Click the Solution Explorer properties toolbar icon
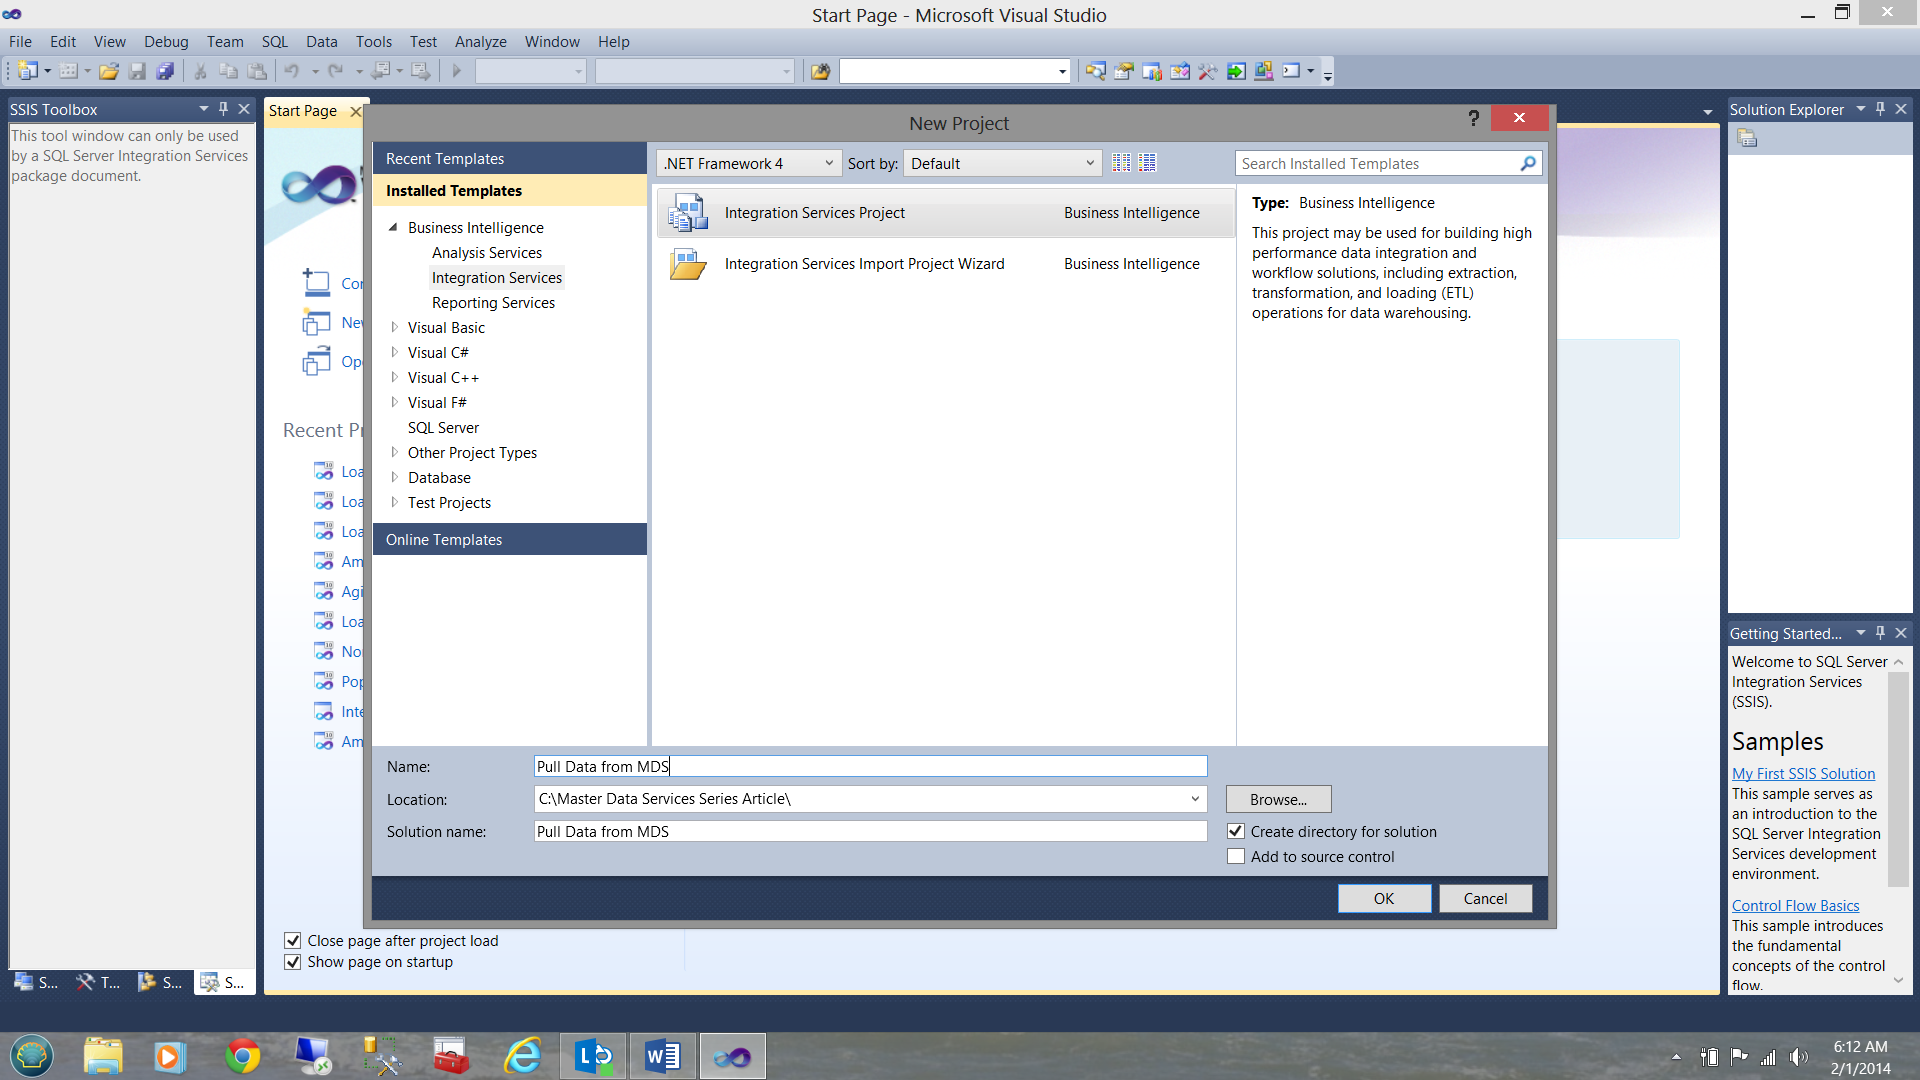Screen dimensions: 1920x1080 tap(1747, 139)
